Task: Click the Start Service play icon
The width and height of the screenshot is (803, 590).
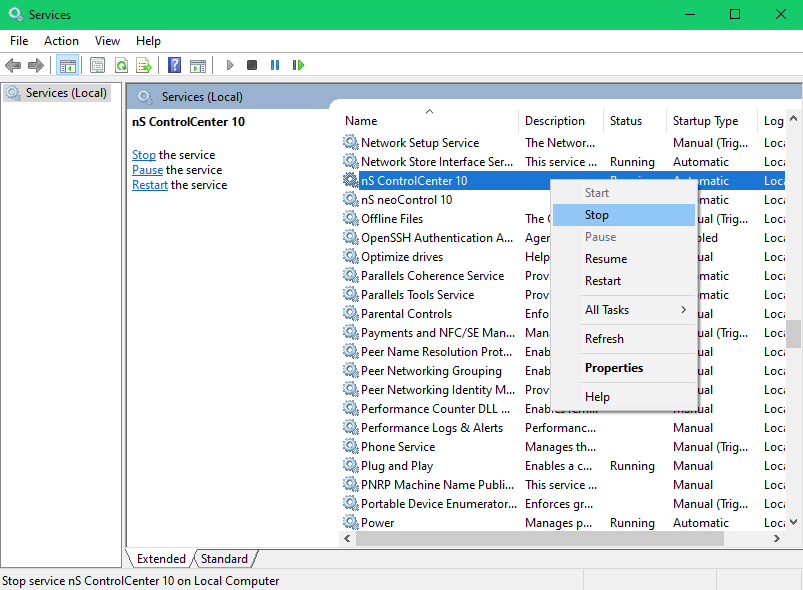Action: pyautogui.click(x=230, y=65)
